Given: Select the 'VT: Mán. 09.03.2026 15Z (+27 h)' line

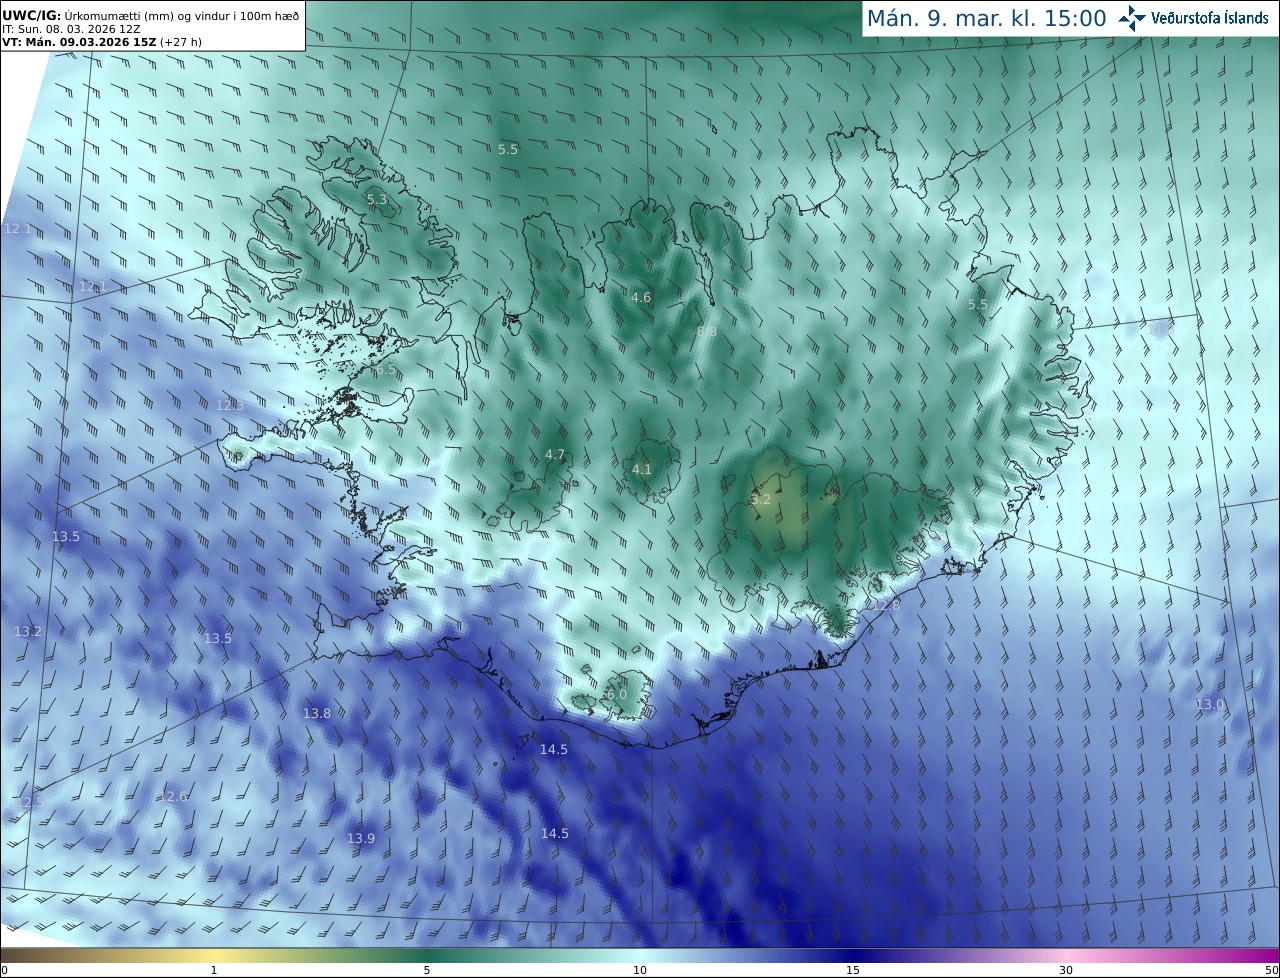Looking at the screenshot, I should coord(102,42).
